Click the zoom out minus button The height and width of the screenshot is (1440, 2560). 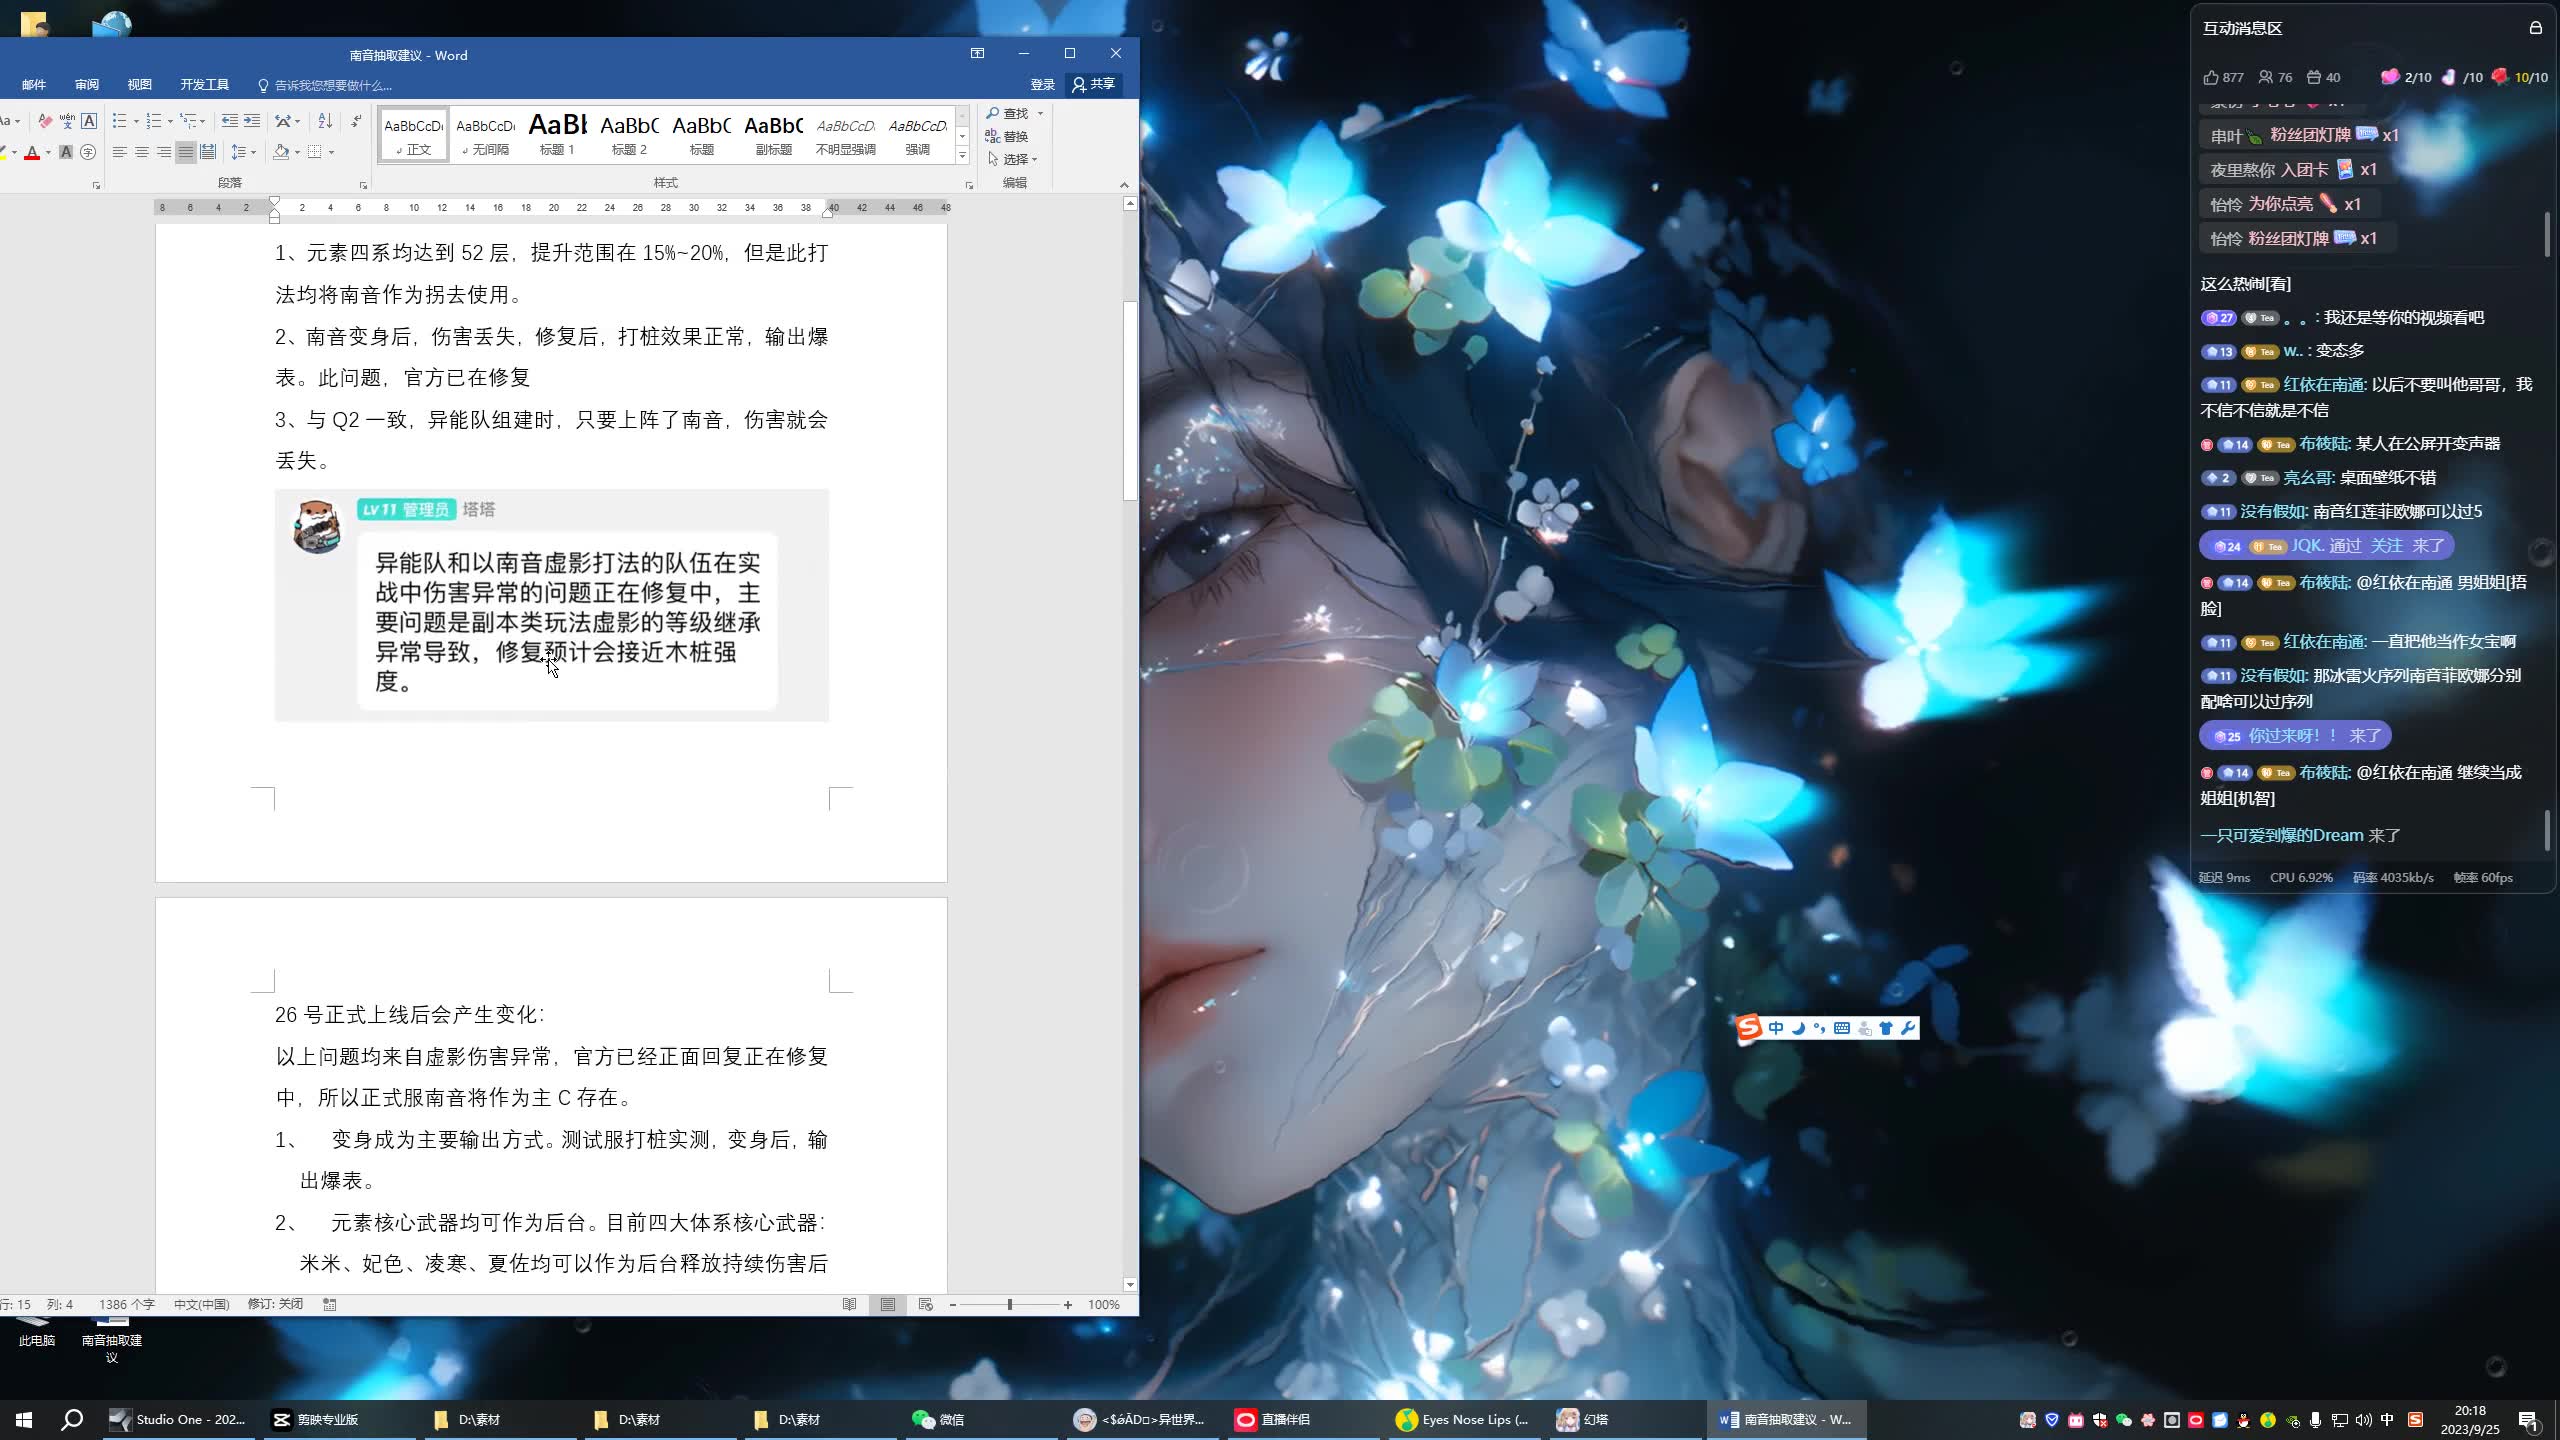pyautogui.click(x=953, y=1304)
